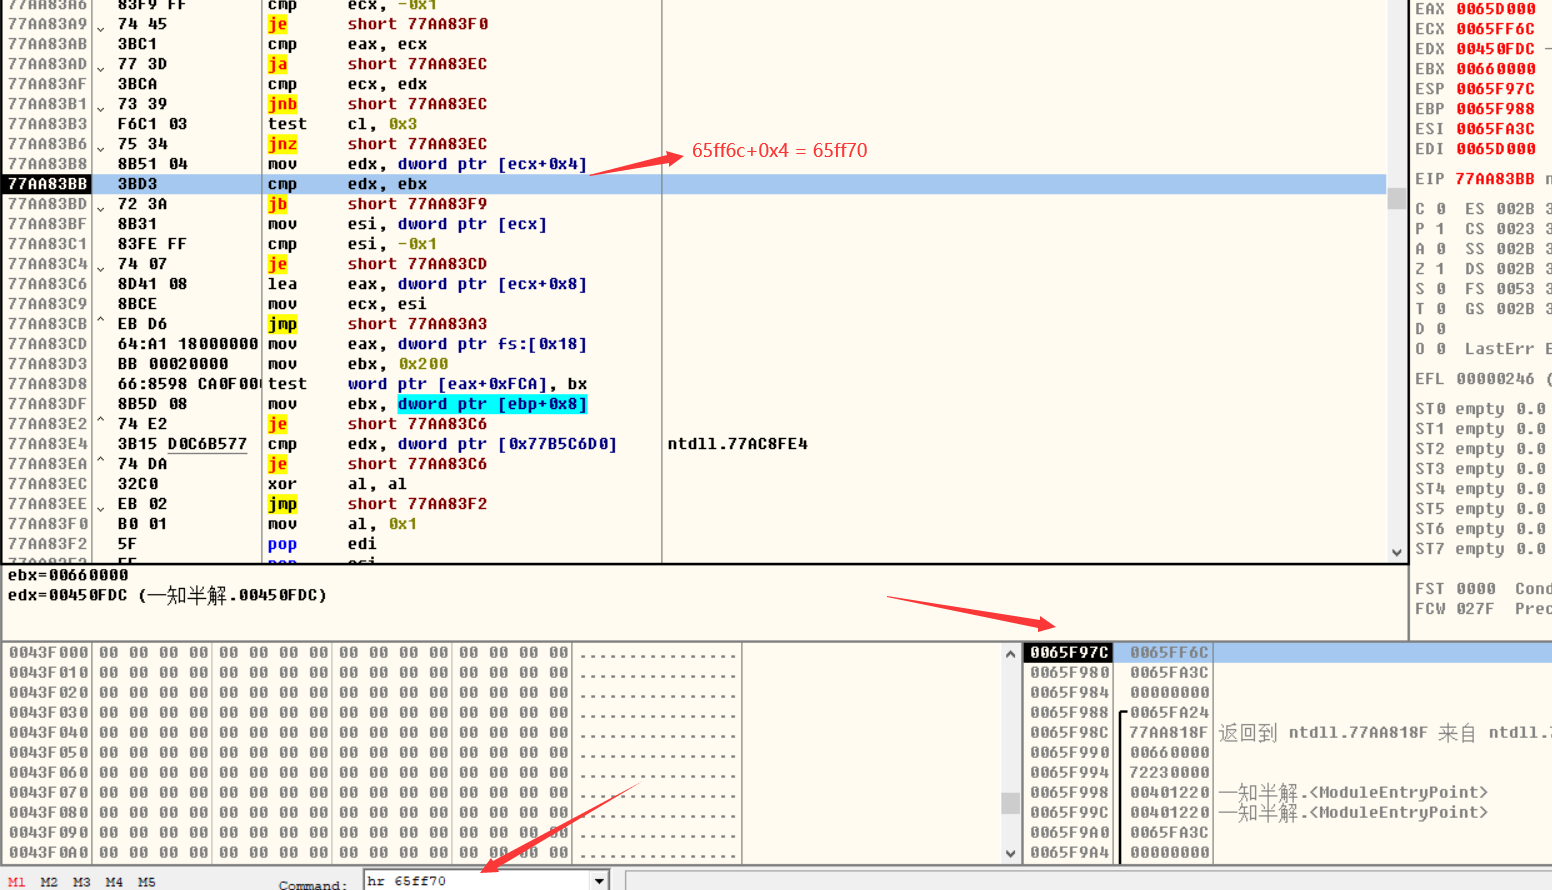Select the row with jb short 77AA83F9
This screenshot has height=890, width=1552.
click(x=694, y=204)
